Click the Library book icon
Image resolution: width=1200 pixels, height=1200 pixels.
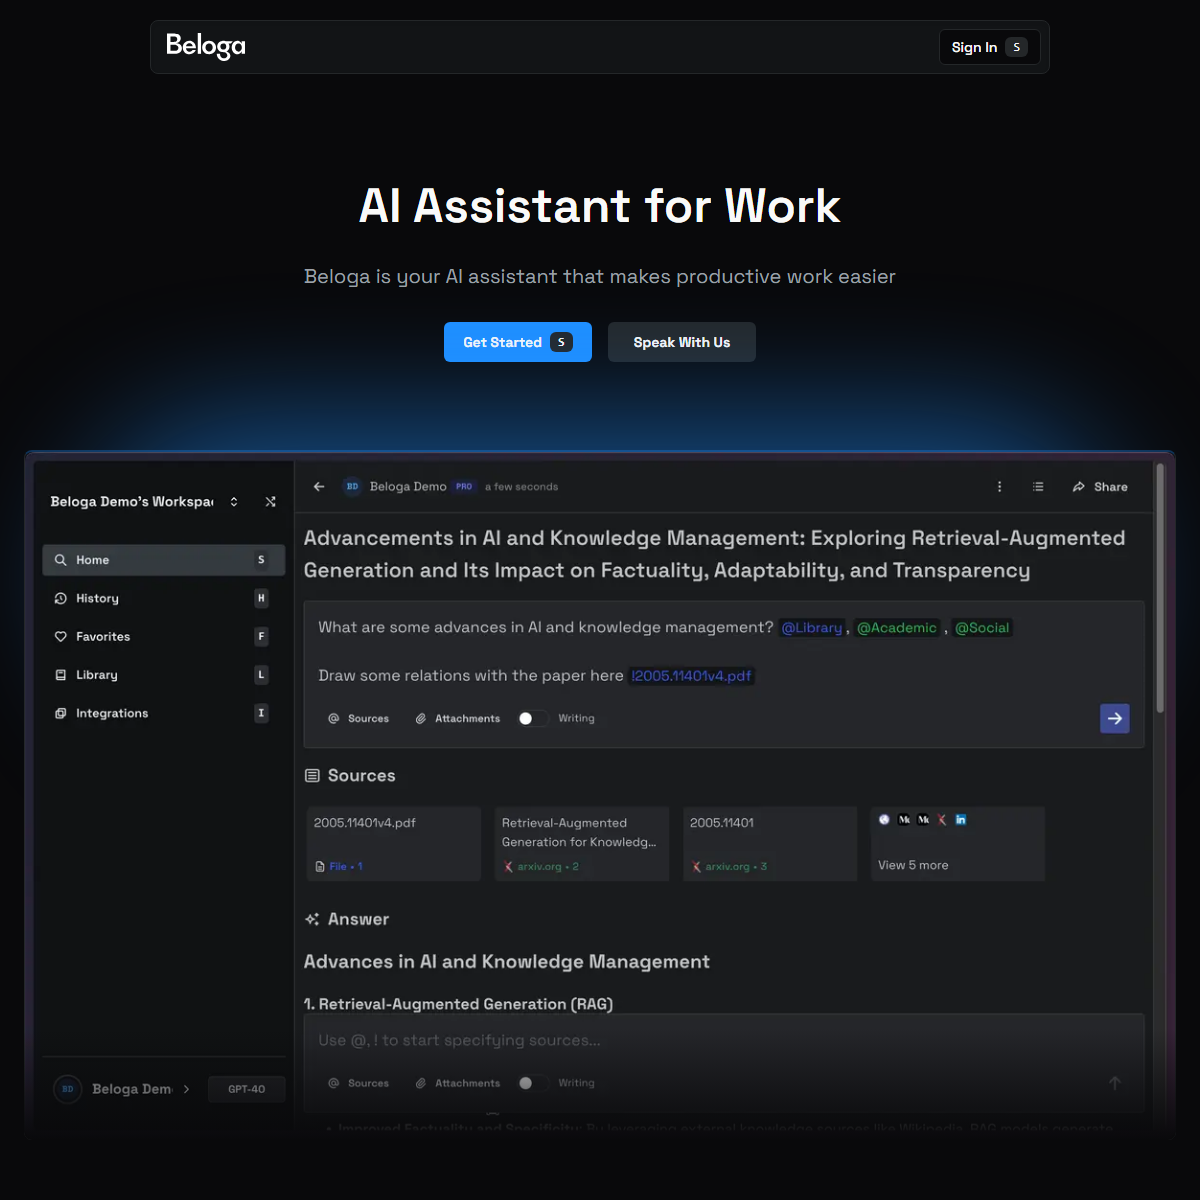tap(60, 675)
